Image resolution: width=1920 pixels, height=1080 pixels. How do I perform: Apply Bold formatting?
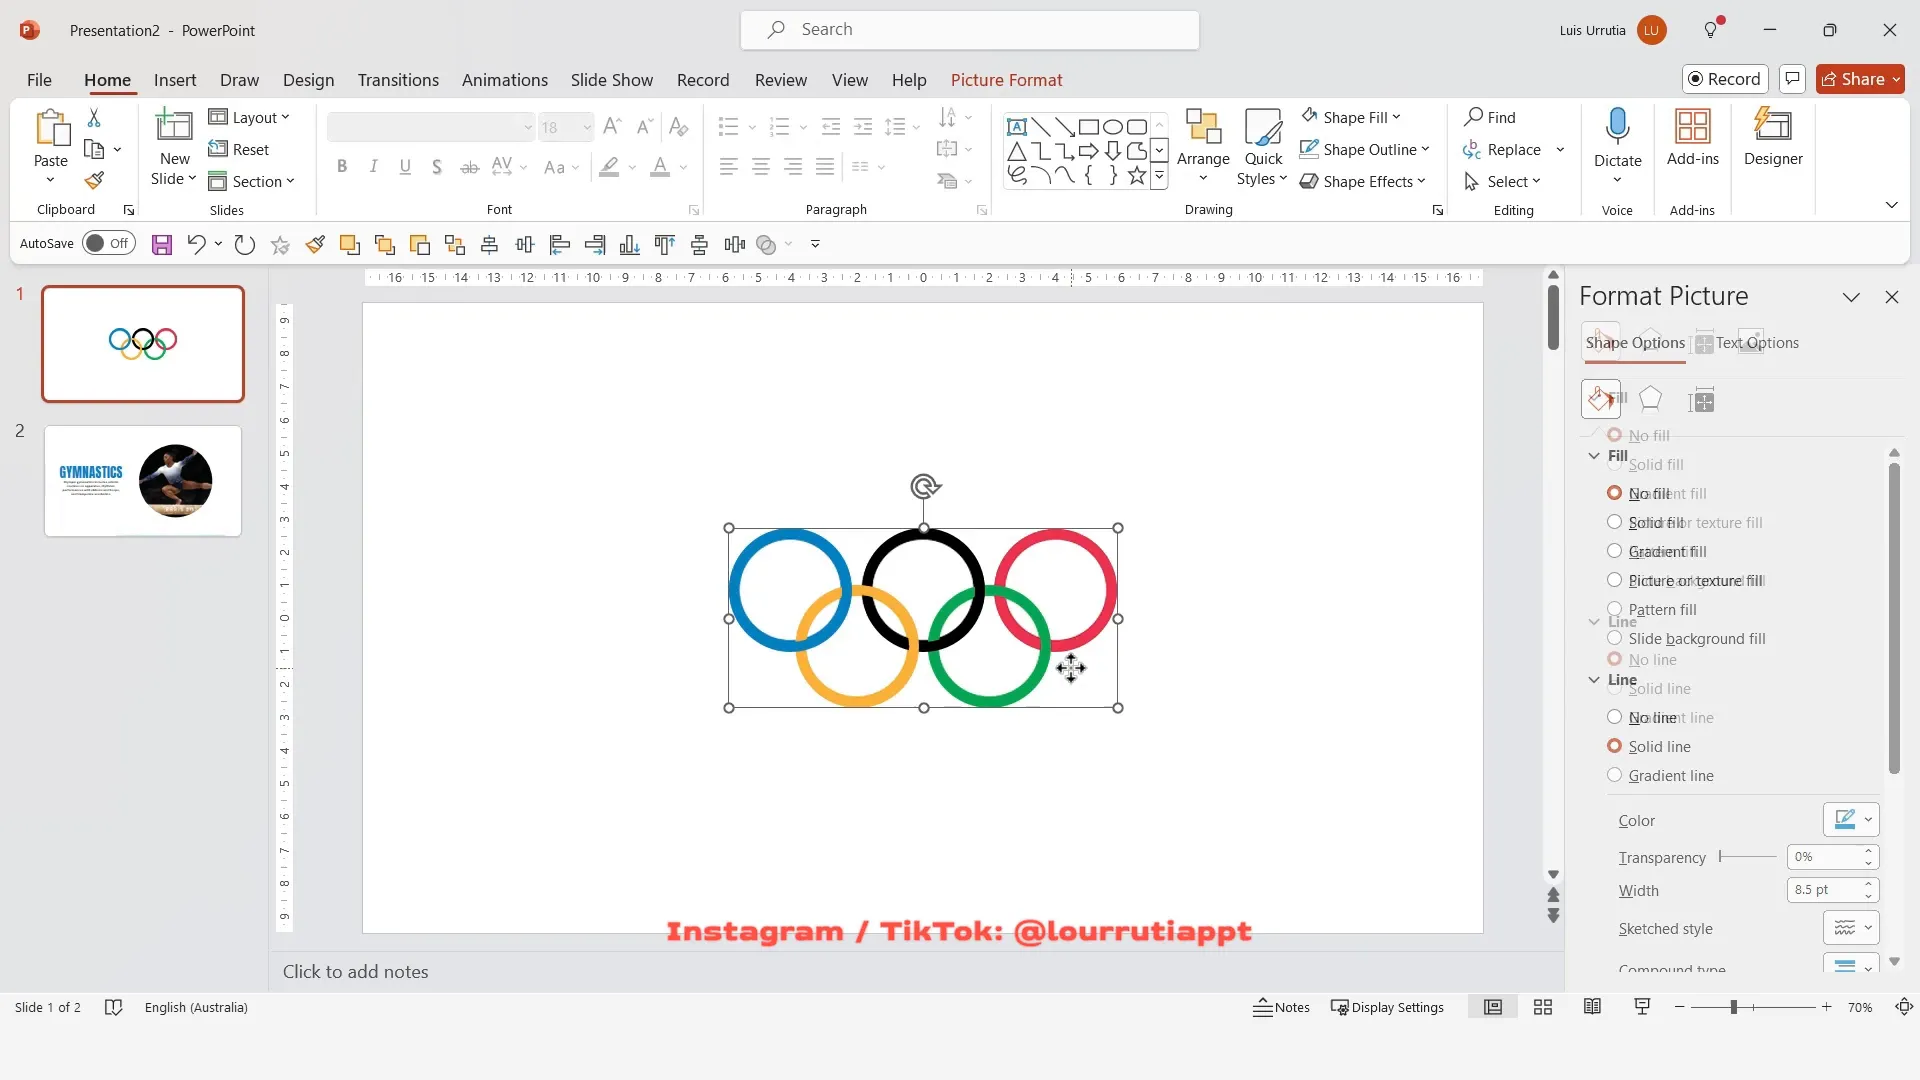pos(342,167)
